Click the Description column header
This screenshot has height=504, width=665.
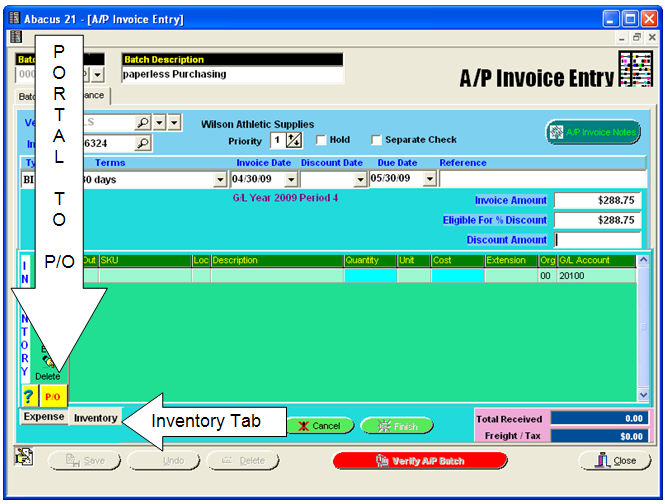[x=277, y=260]
